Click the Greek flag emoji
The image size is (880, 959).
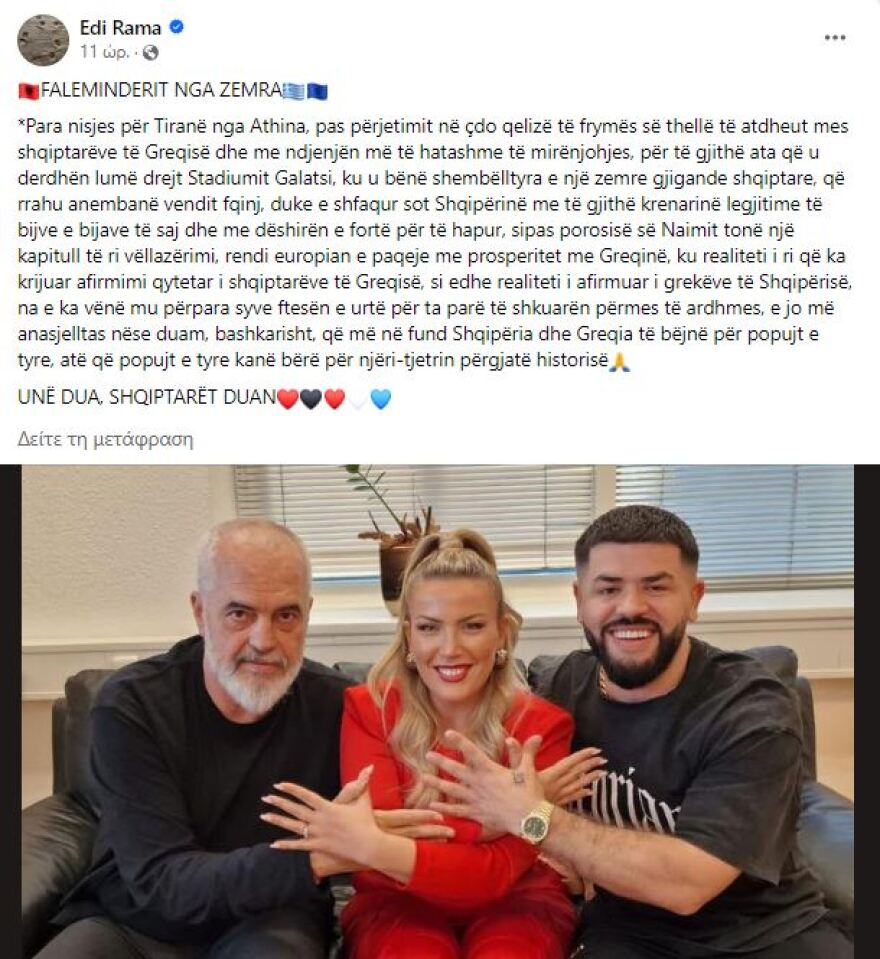292,91
